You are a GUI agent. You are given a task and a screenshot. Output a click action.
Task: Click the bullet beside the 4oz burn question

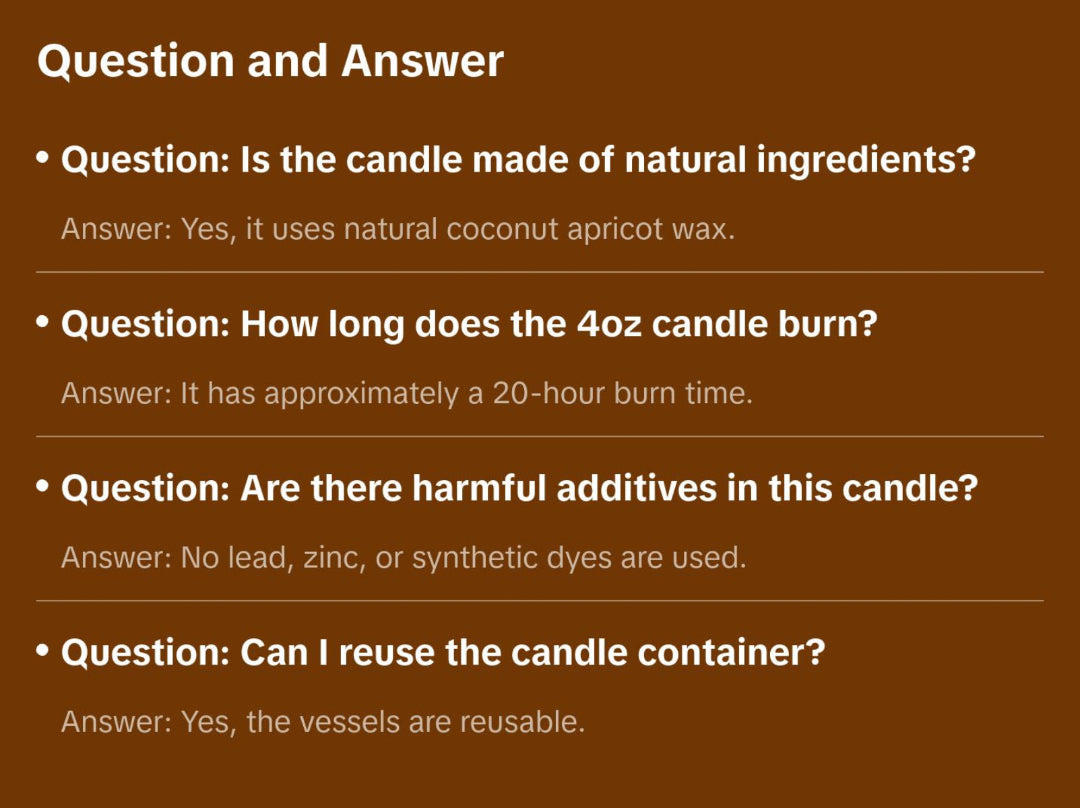43,322
